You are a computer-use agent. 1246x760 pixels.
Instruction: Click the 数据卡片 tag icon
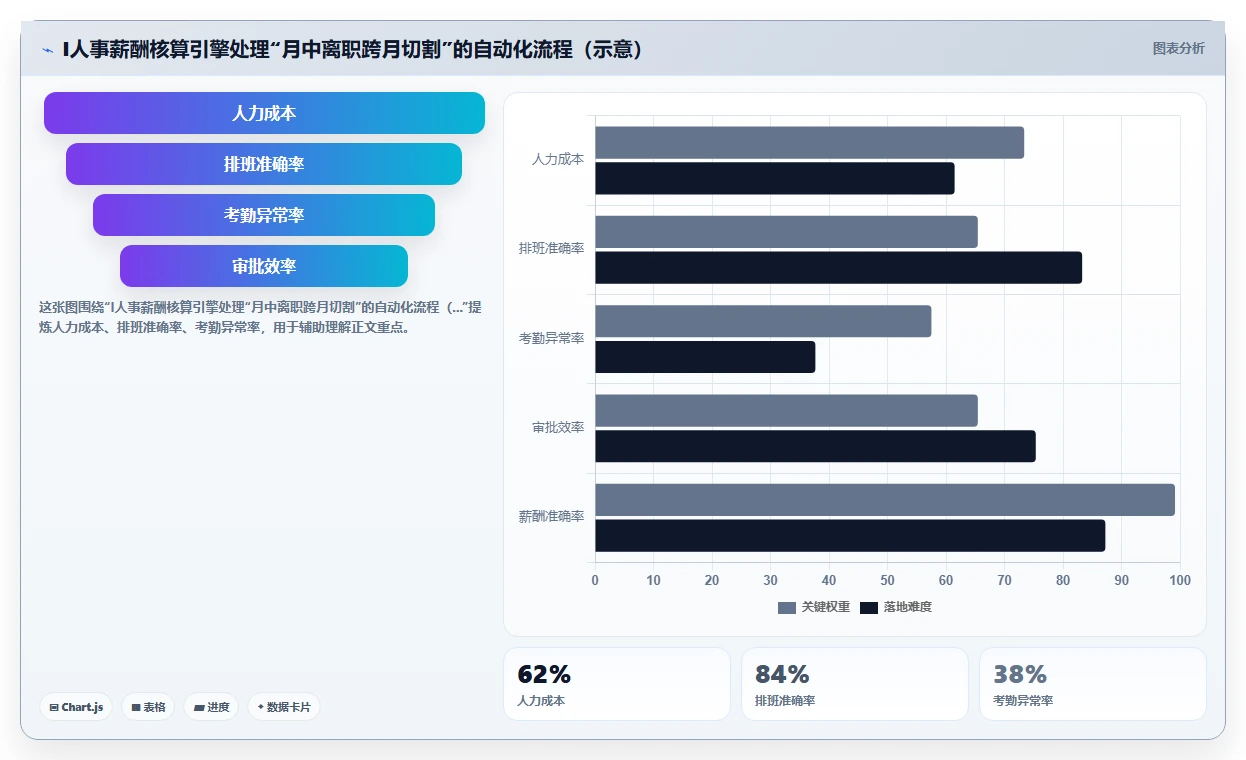tap(261, 707)
